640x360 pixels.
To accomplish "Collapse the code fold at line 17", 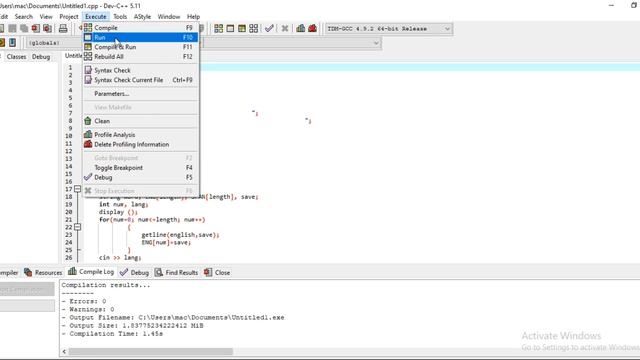I will pyautogui.click(x=77, y=189).
